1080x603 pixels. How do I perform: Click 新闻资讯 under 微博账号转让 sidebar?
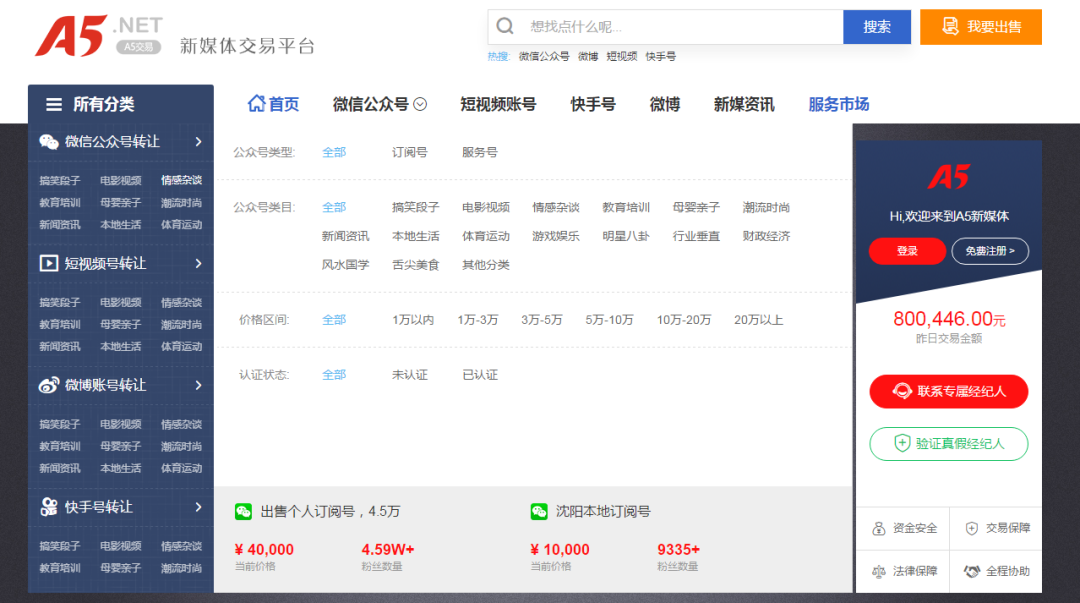coord(60,469)
